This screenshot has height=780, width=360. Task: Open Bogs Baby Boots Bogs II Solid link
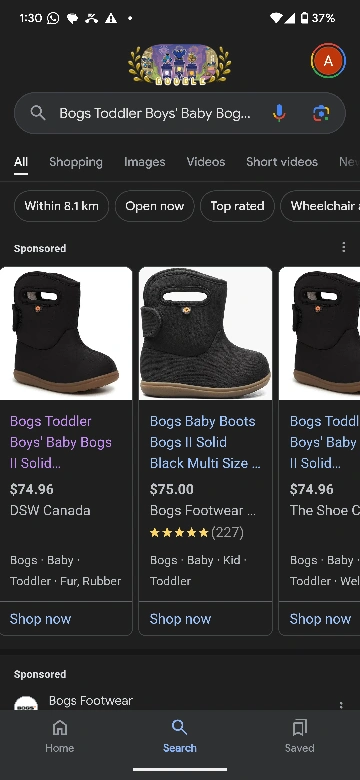pos(205,442)
